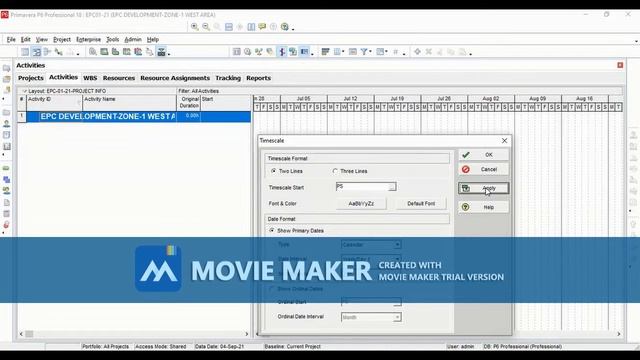
Task: Click the red close icon of Activities panel
Action: (x=620, y=65)
